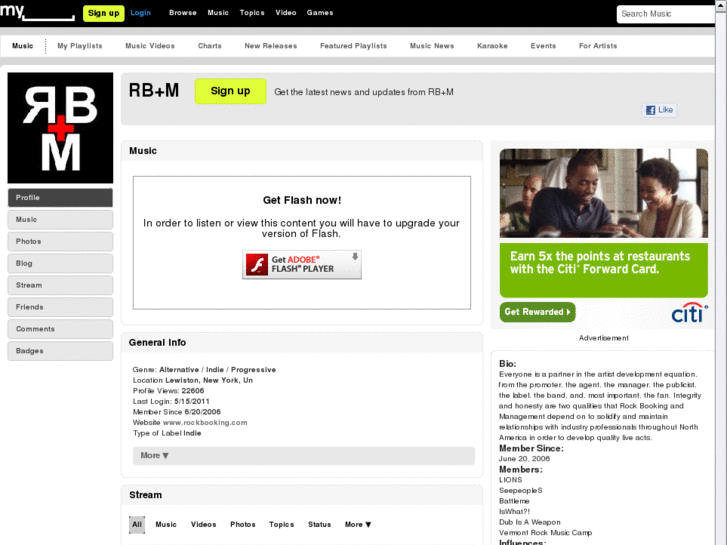Click member name 'SeepeopleS'
This screenshot has height=545, width=727.
coord(521,491)
